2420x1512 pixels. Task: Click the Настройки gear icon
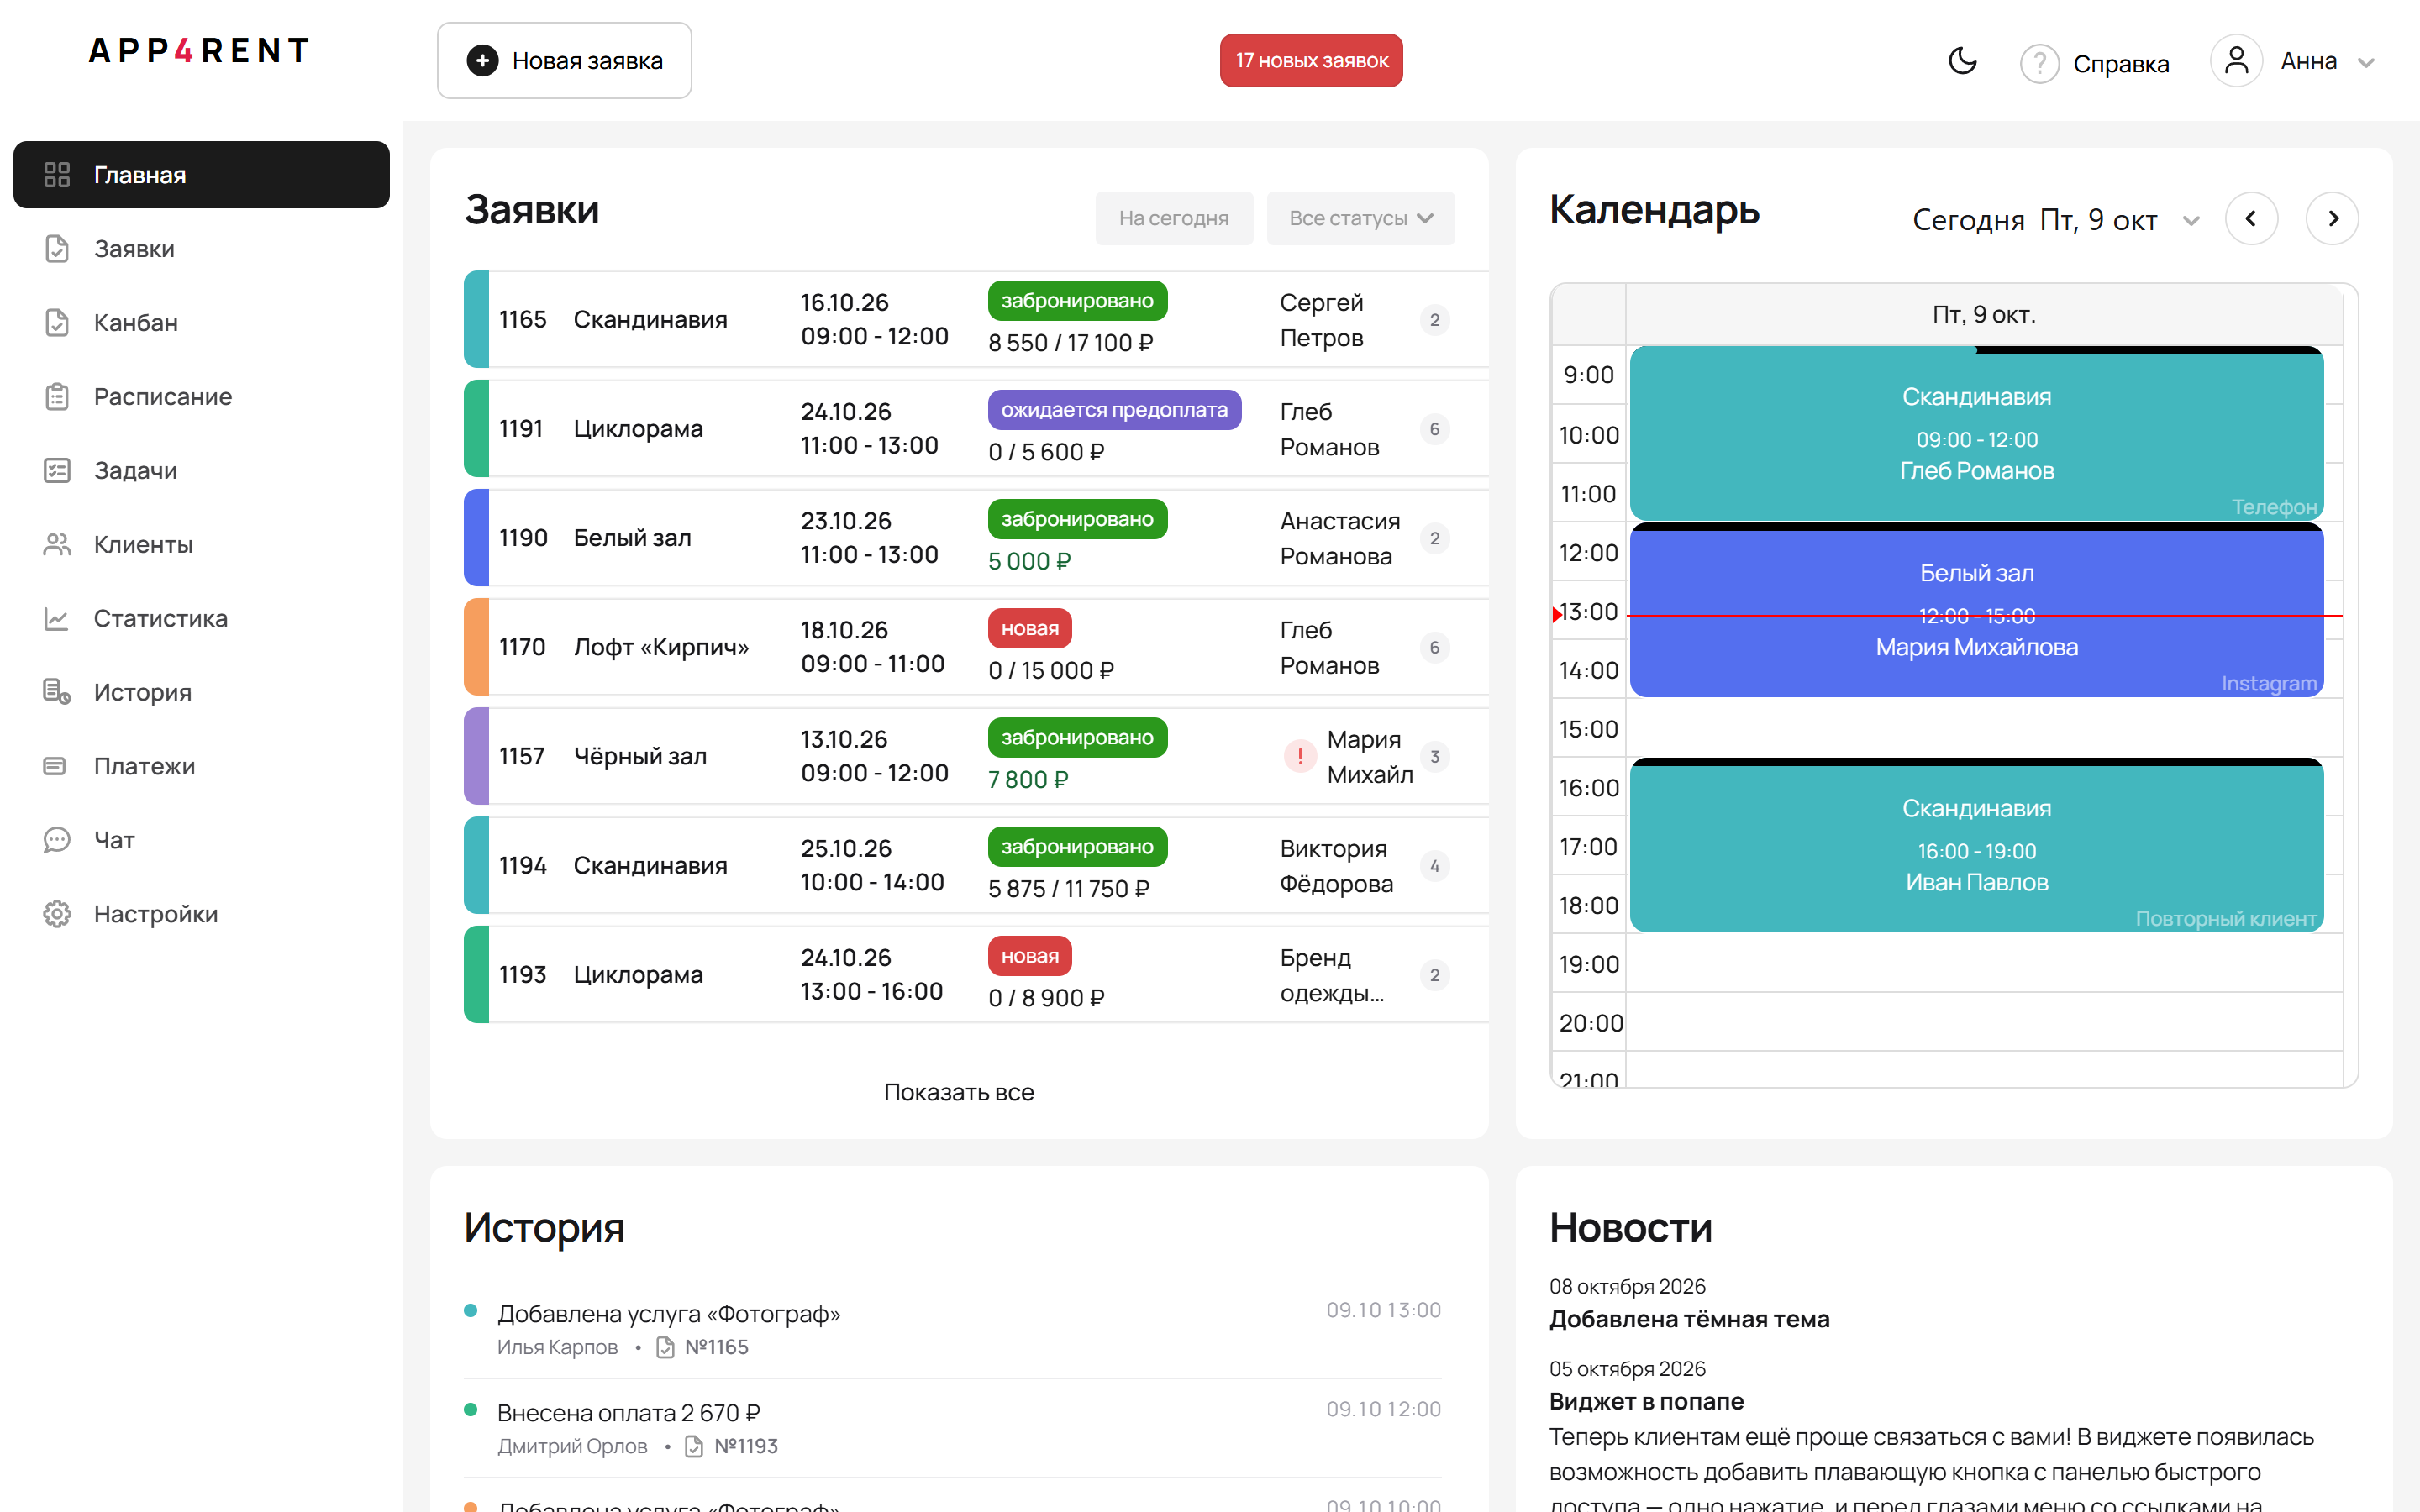[57, 914]
